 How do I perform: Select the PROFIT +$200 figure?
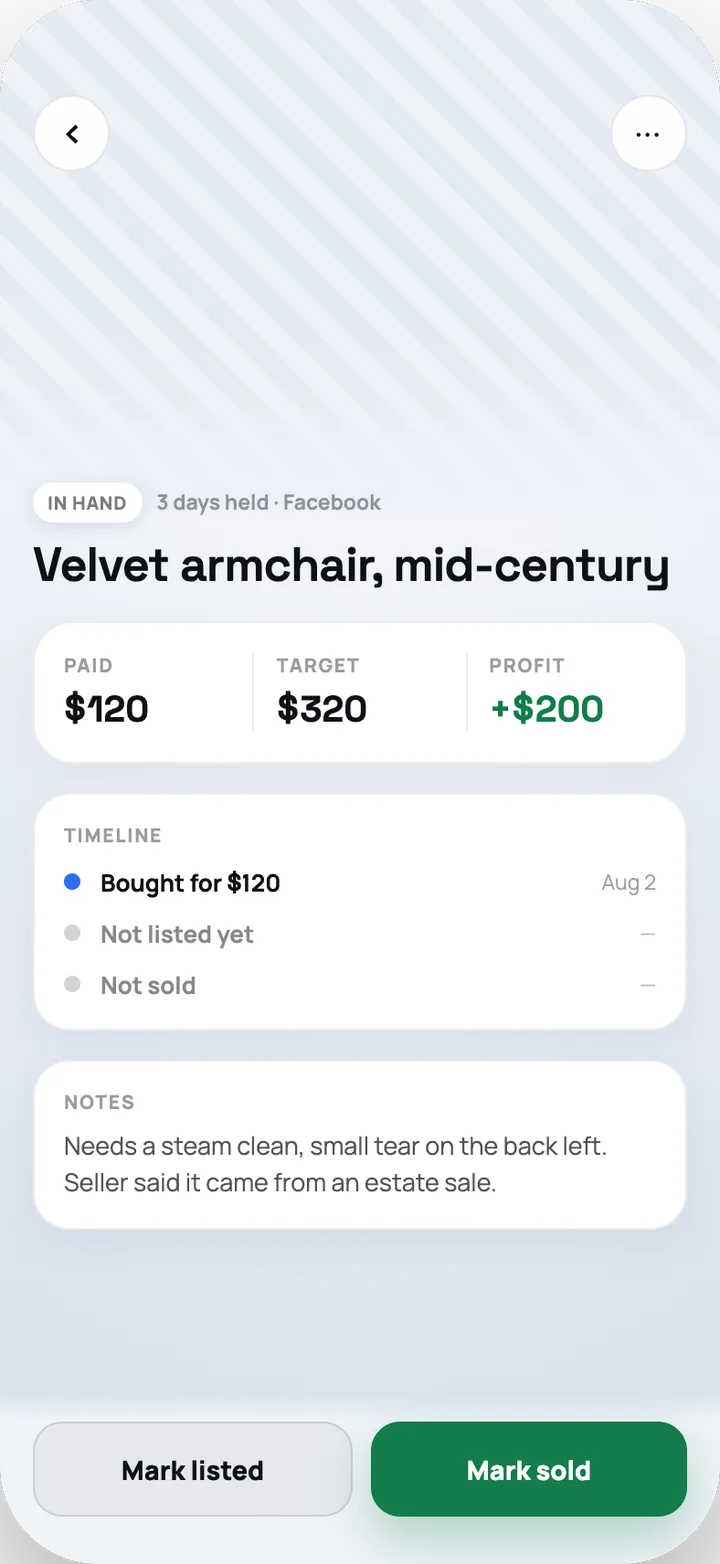(547, 708)
